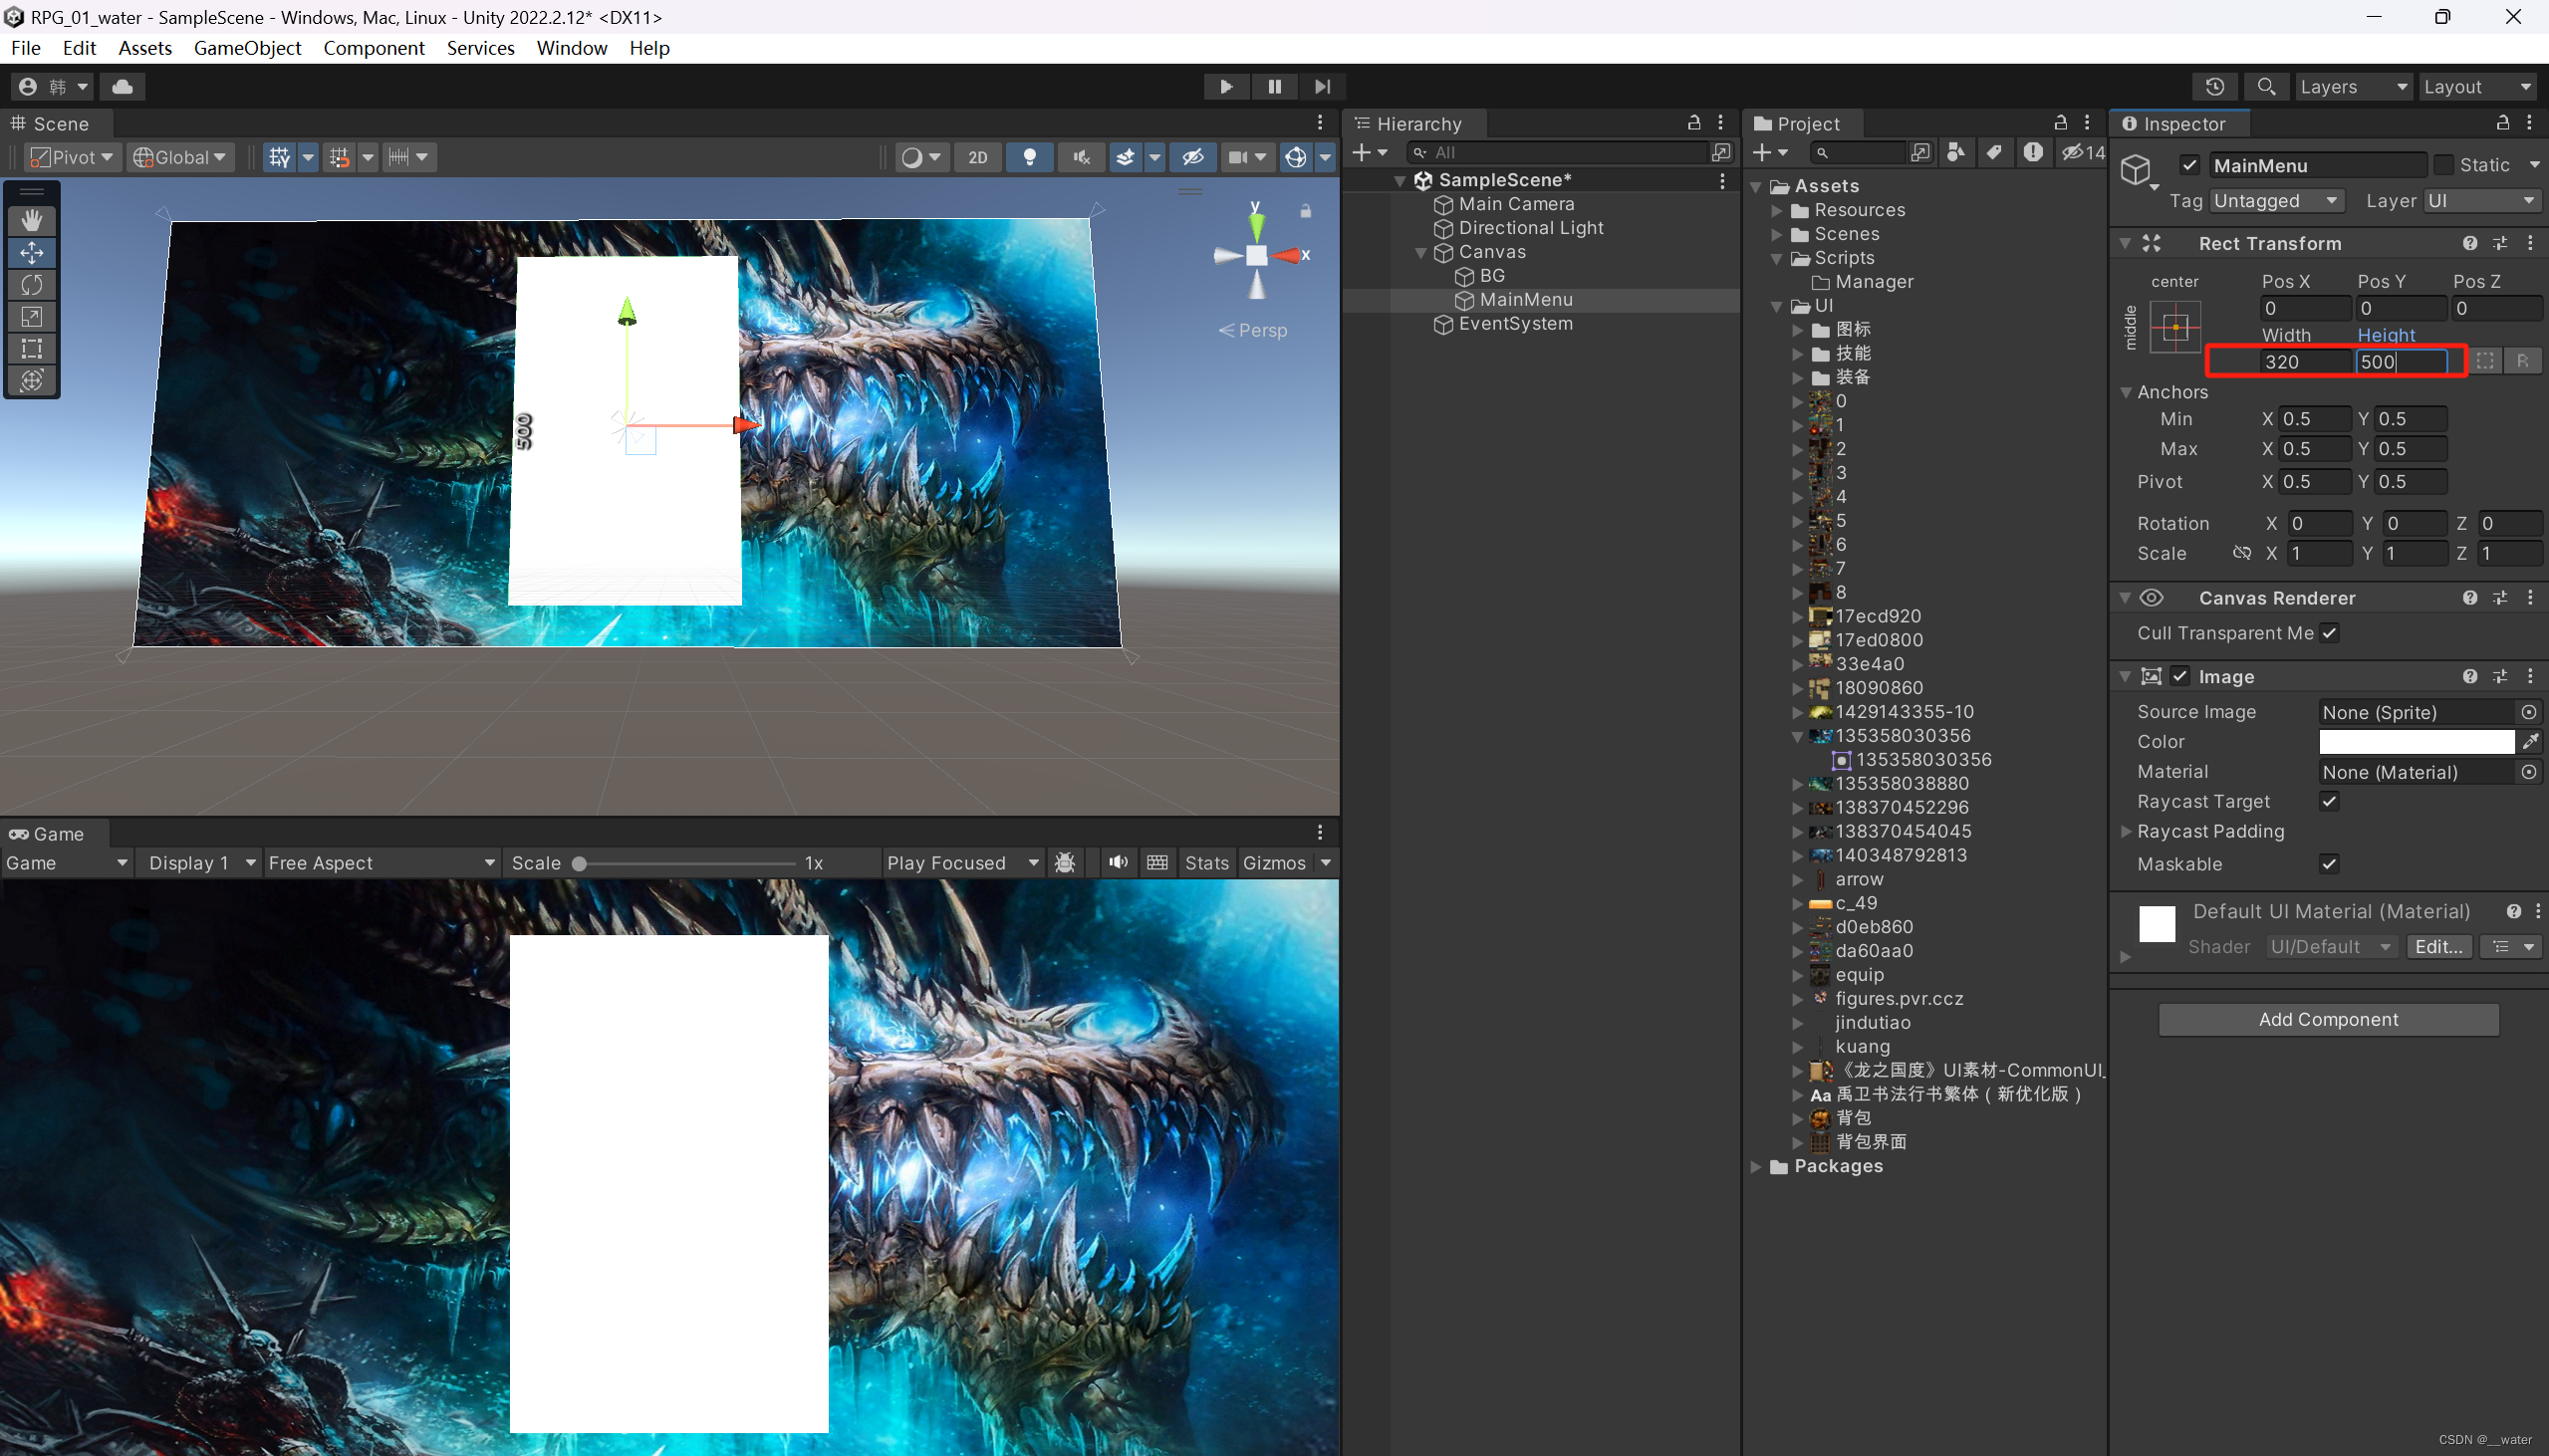The height and width of the screenshot is (1456, 2549).
Task: Toggle Raycast Target checkbox
Action: [2330, 801]
